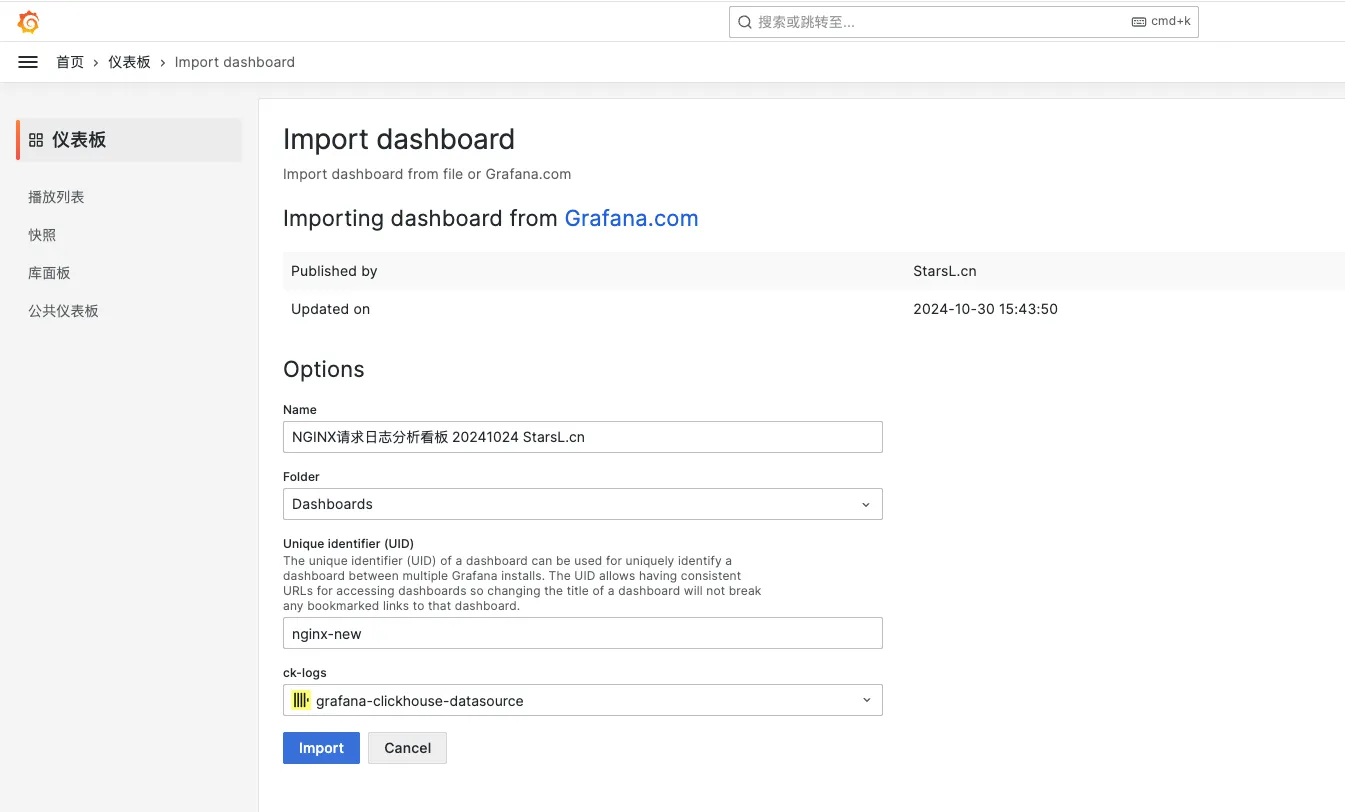This screenshot has width=1345, height=812.
Task: Click the Grafana logo icon
Action: coord(29,21)
